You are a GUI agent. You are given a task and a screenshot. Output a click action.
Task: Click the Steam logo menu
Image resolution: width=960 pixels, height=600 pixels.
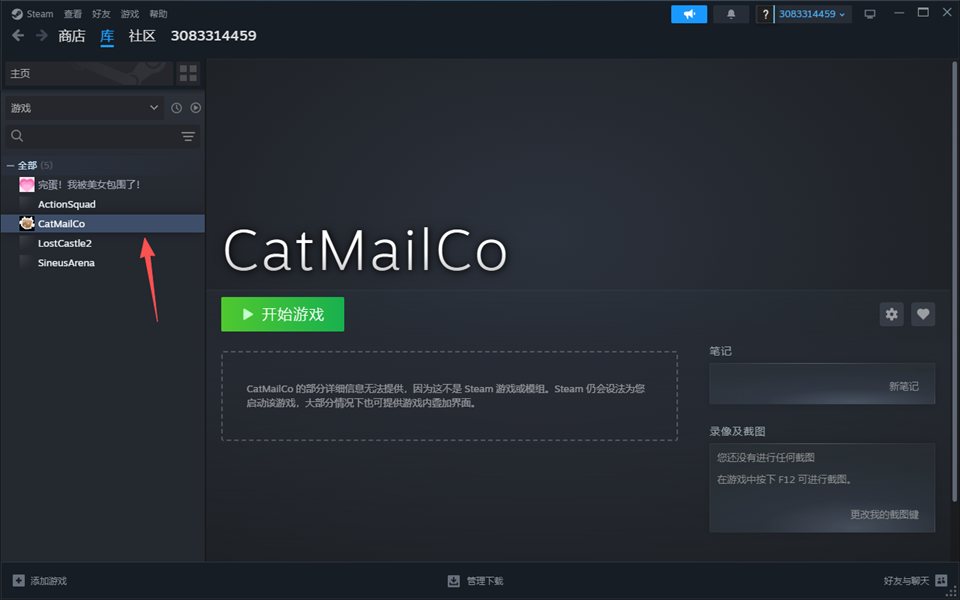click(x=32, y=13)
